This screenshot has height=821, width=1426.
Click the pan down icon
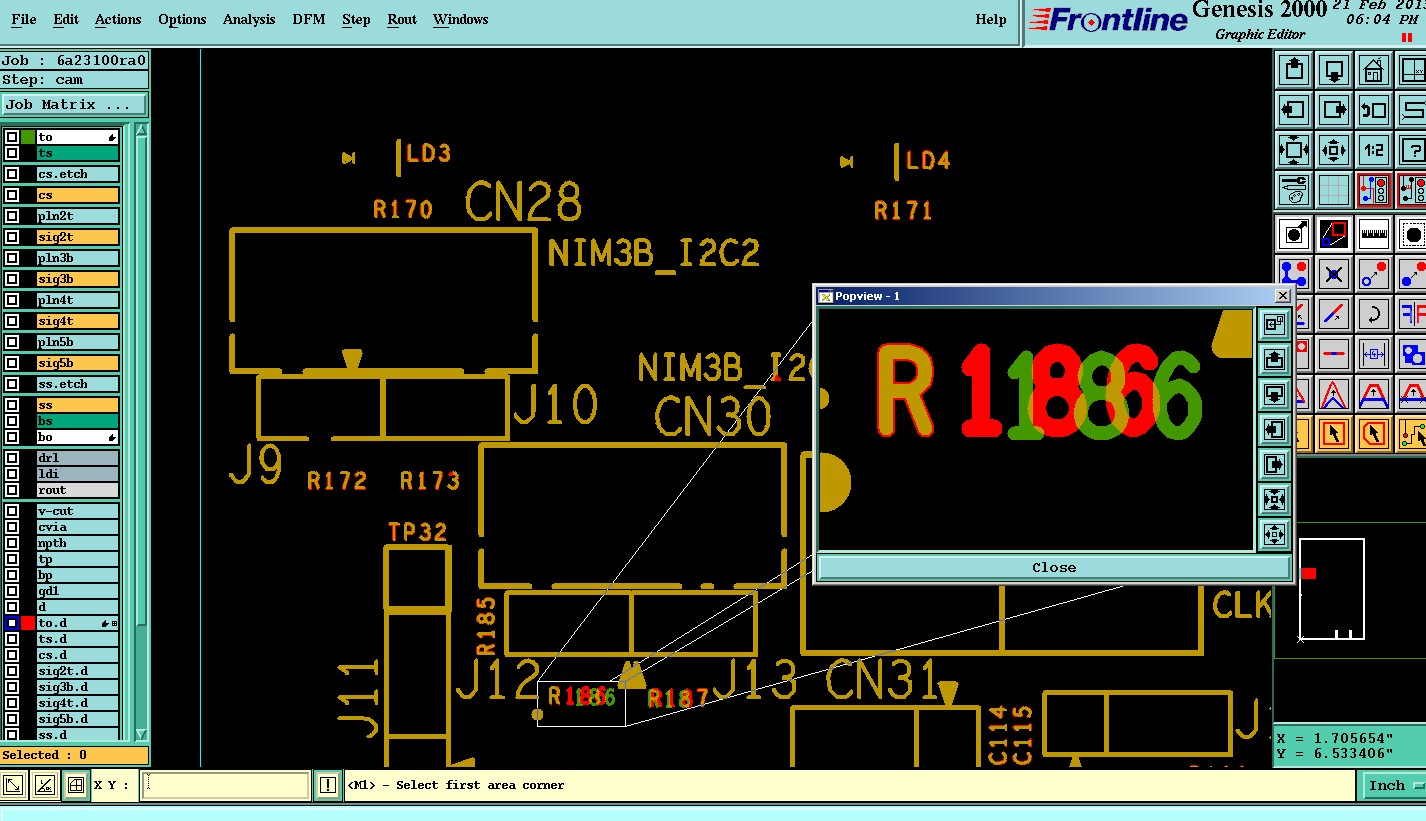[1334, 70]
